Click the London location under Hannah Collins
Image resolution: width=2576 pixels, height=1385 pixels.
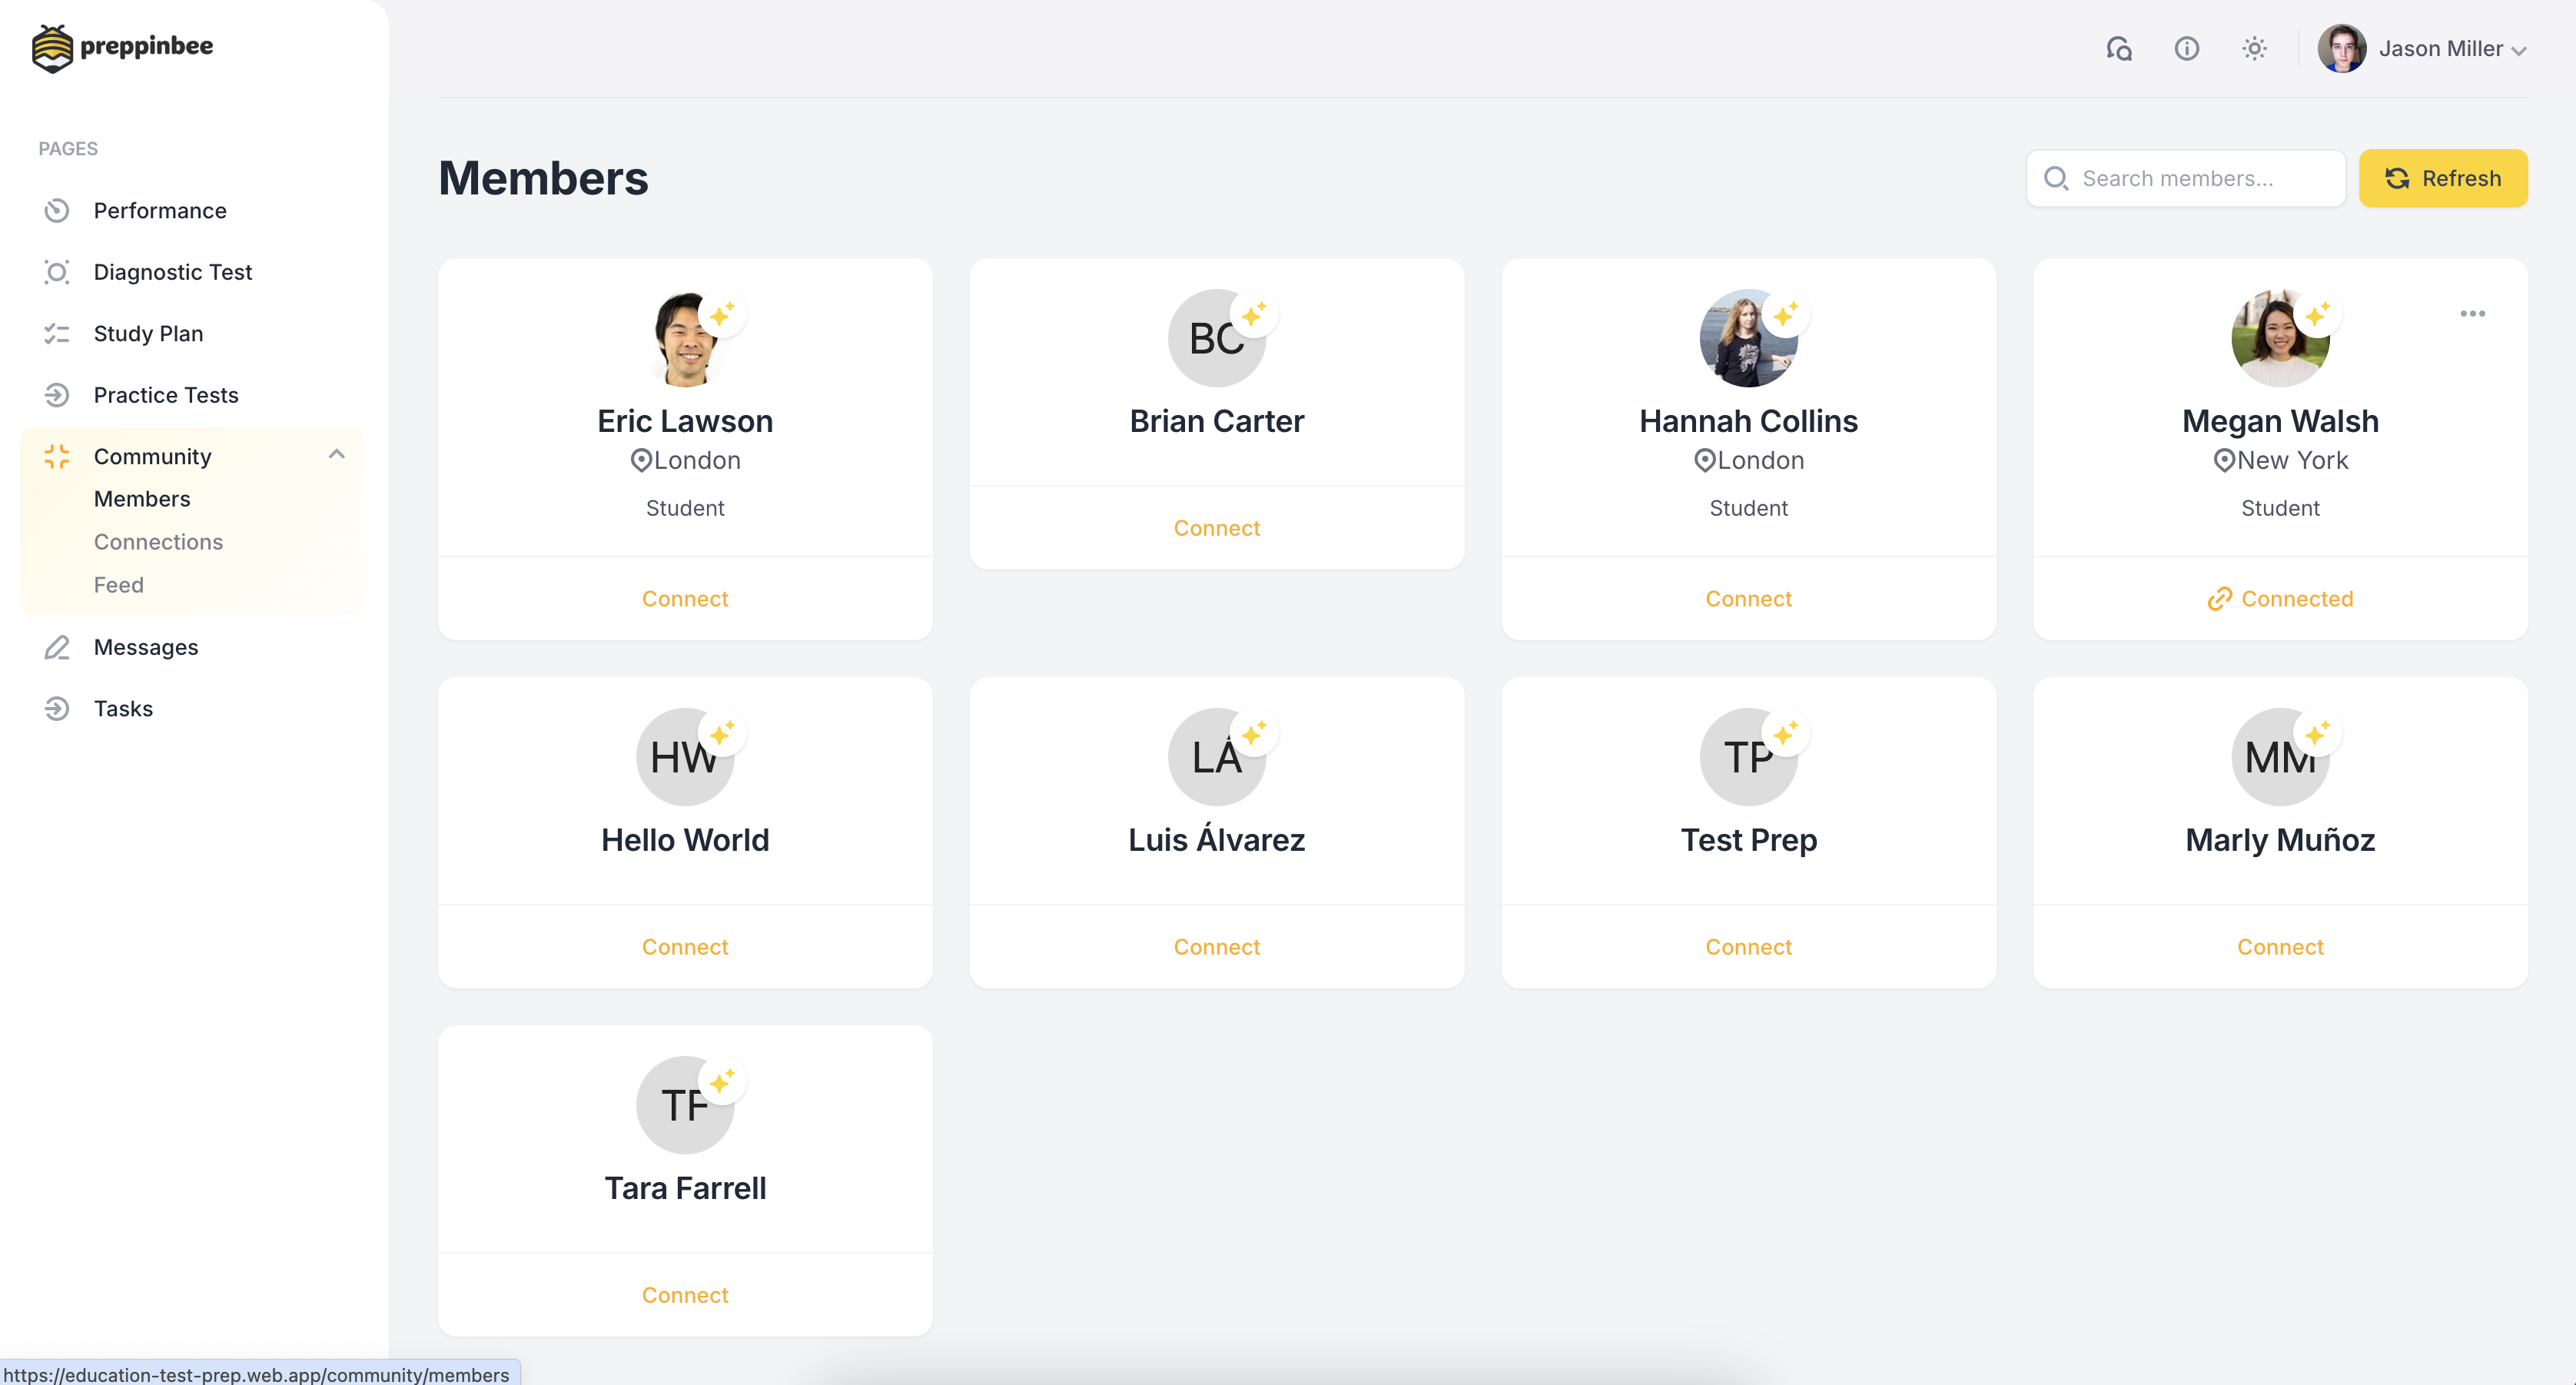(1749, 460)
